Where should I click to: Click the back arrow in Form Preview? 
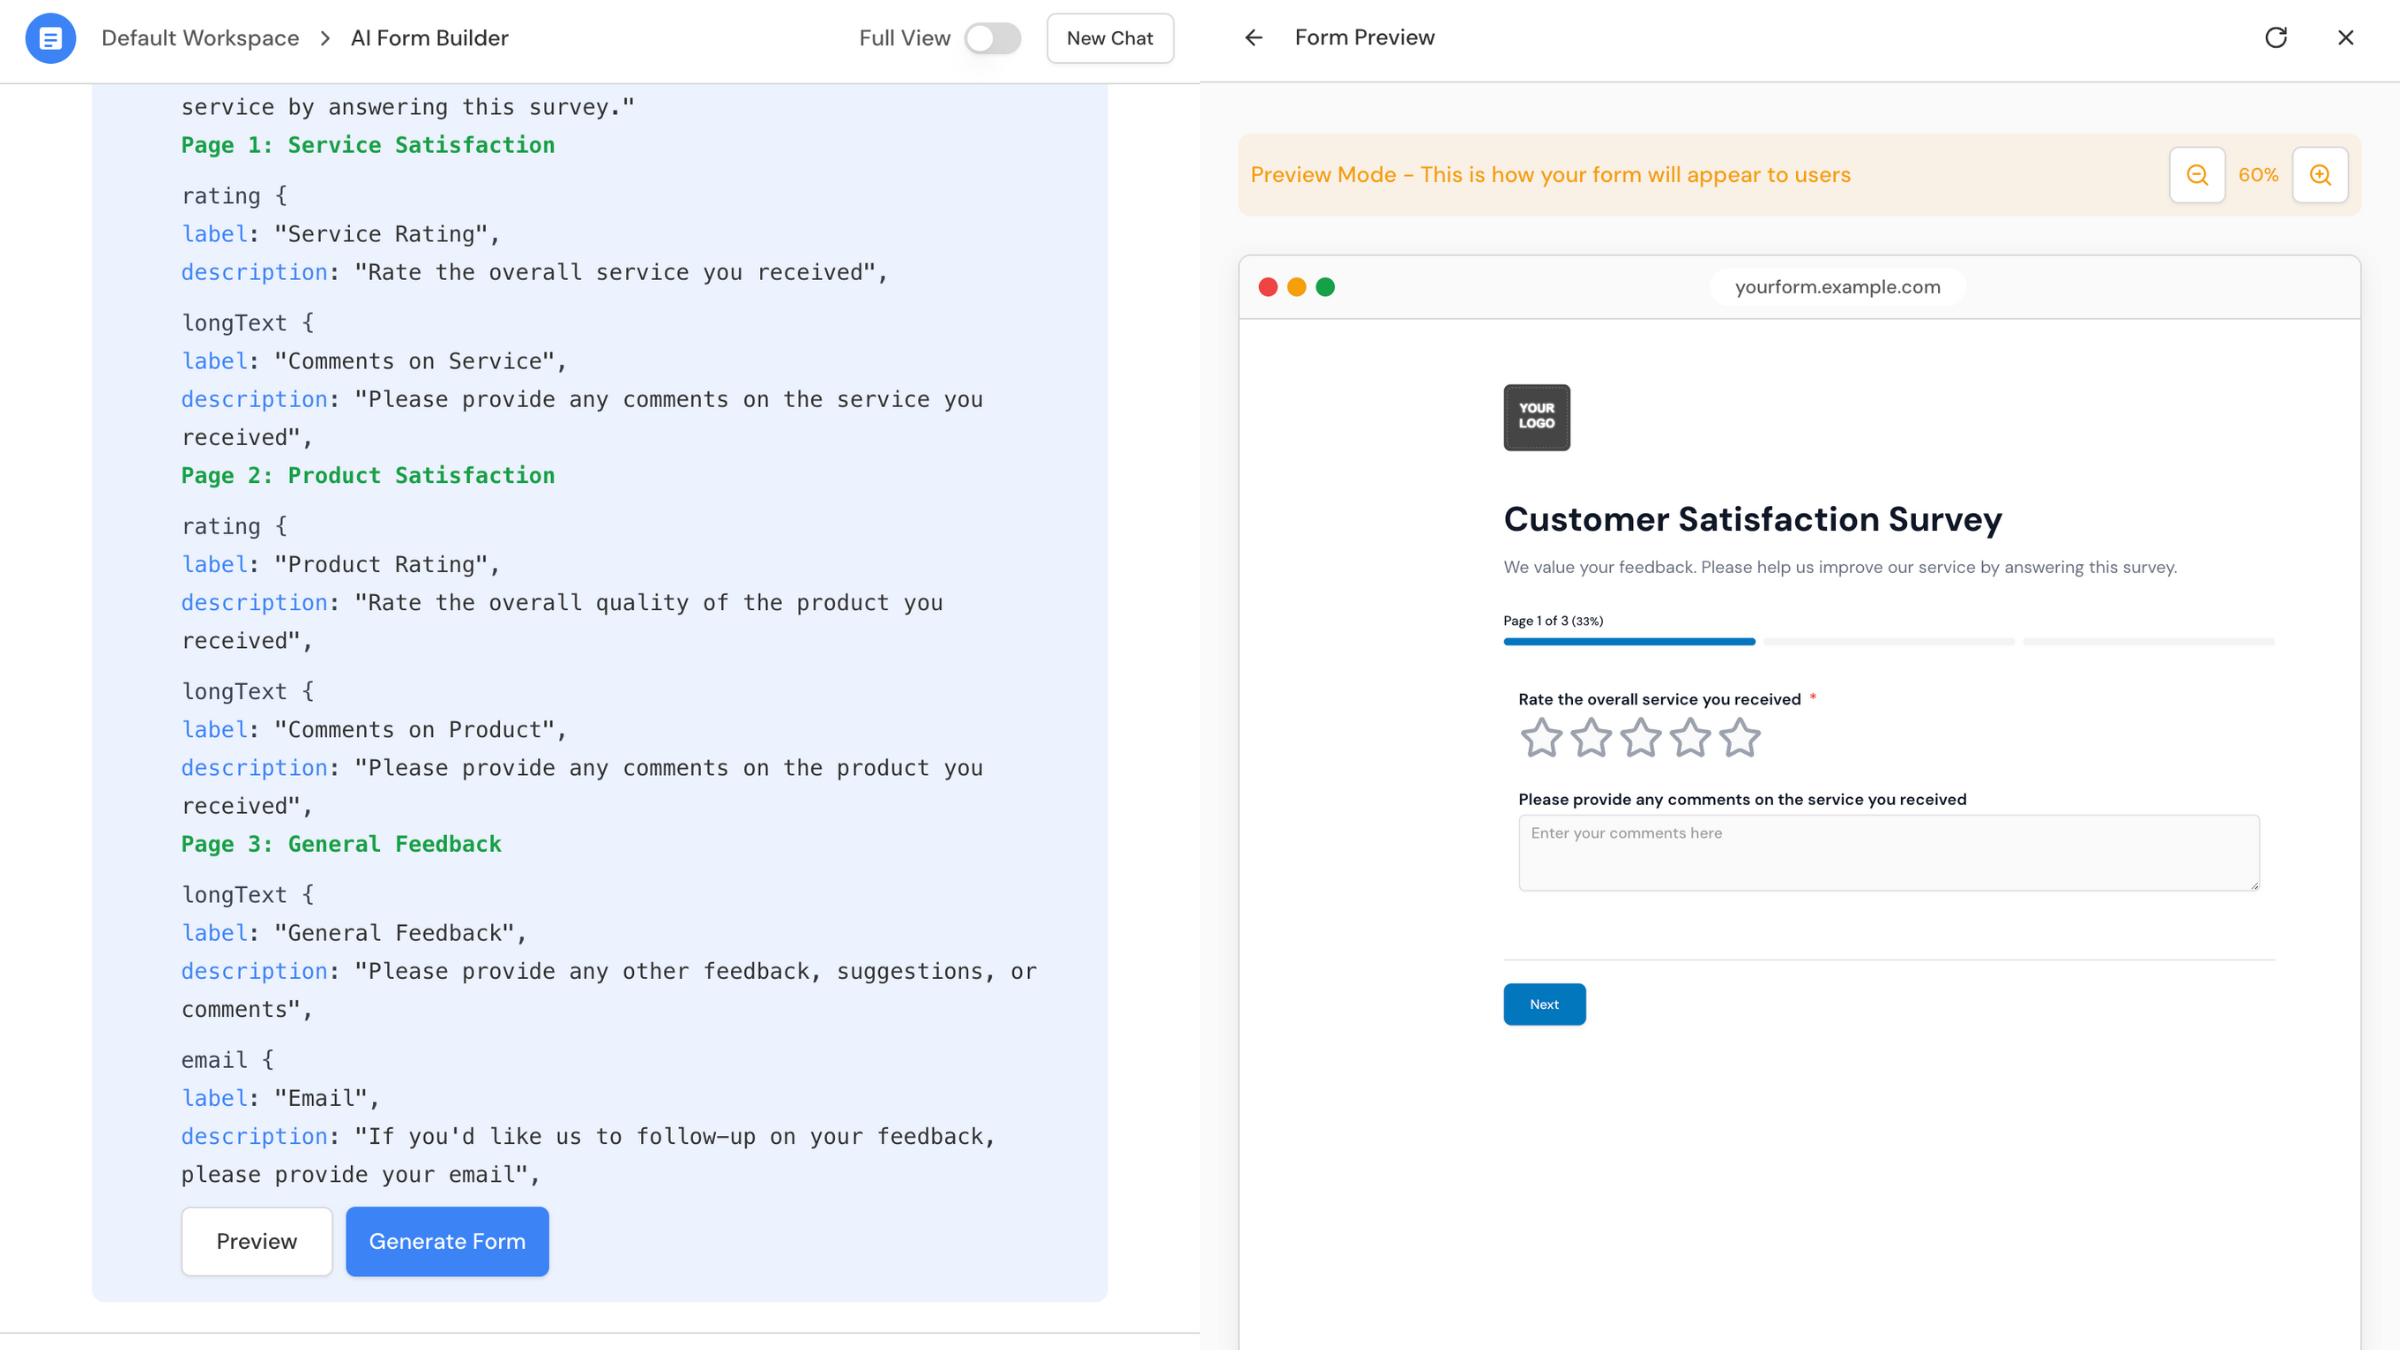click(1253, 38)
